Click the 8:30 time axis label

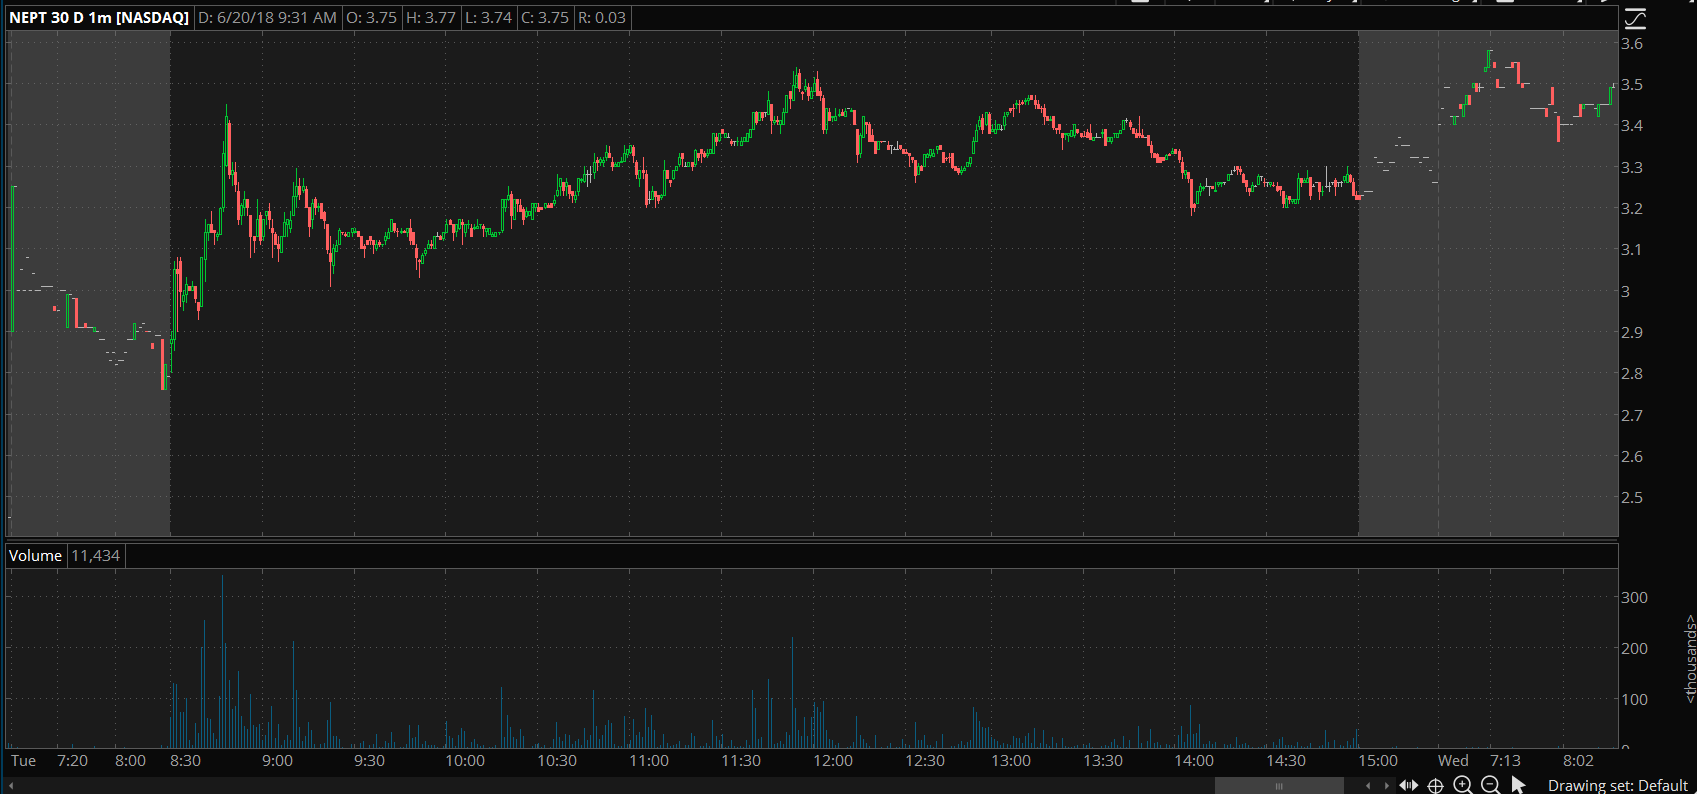tap(186, 761)
